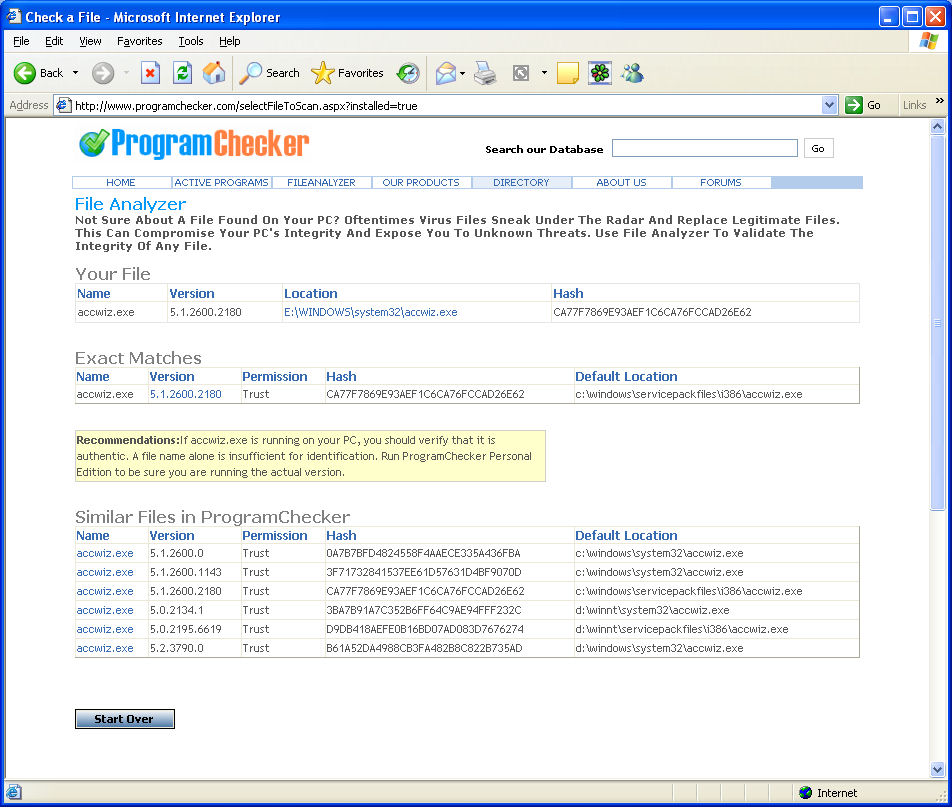952x808 pixels.
Task: Click the File Analyzer heading
Action: click(x=130, y=205)
